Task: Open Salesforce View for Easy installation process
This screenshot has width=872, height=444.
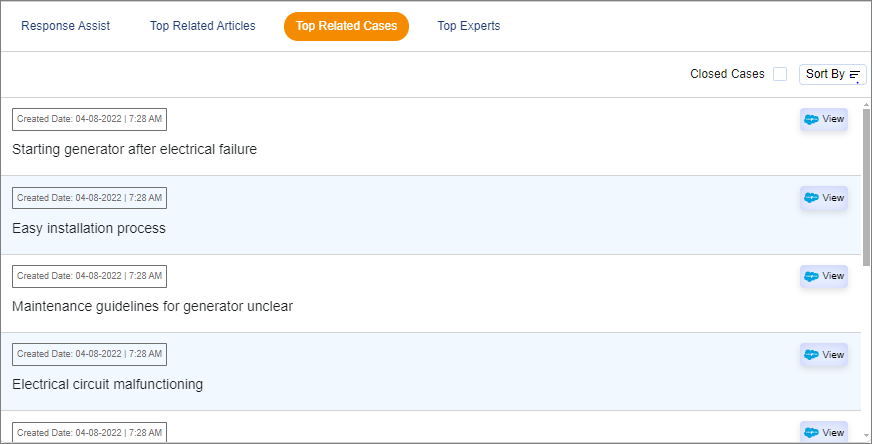Action: (824, 198)
